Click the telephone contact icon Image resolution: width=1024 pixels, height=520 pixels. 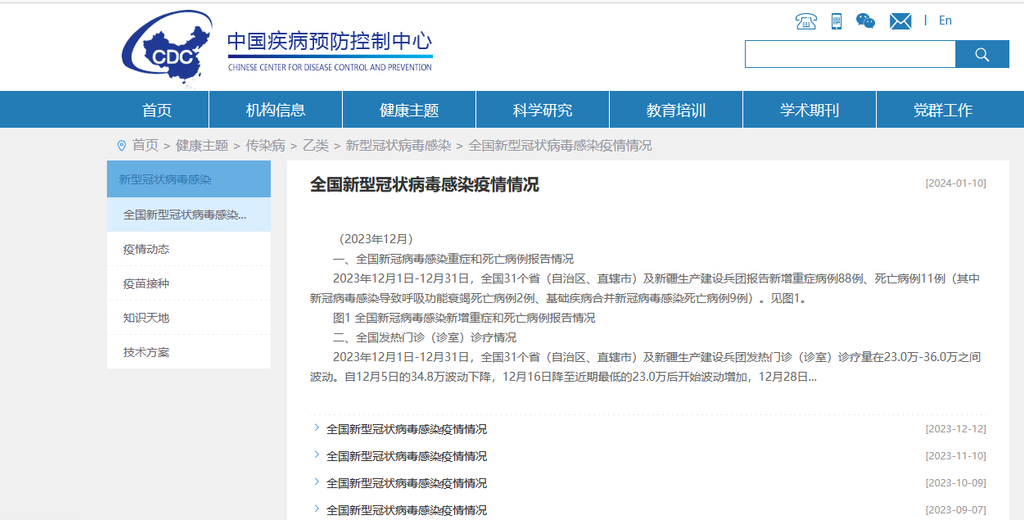click(806, 21)
